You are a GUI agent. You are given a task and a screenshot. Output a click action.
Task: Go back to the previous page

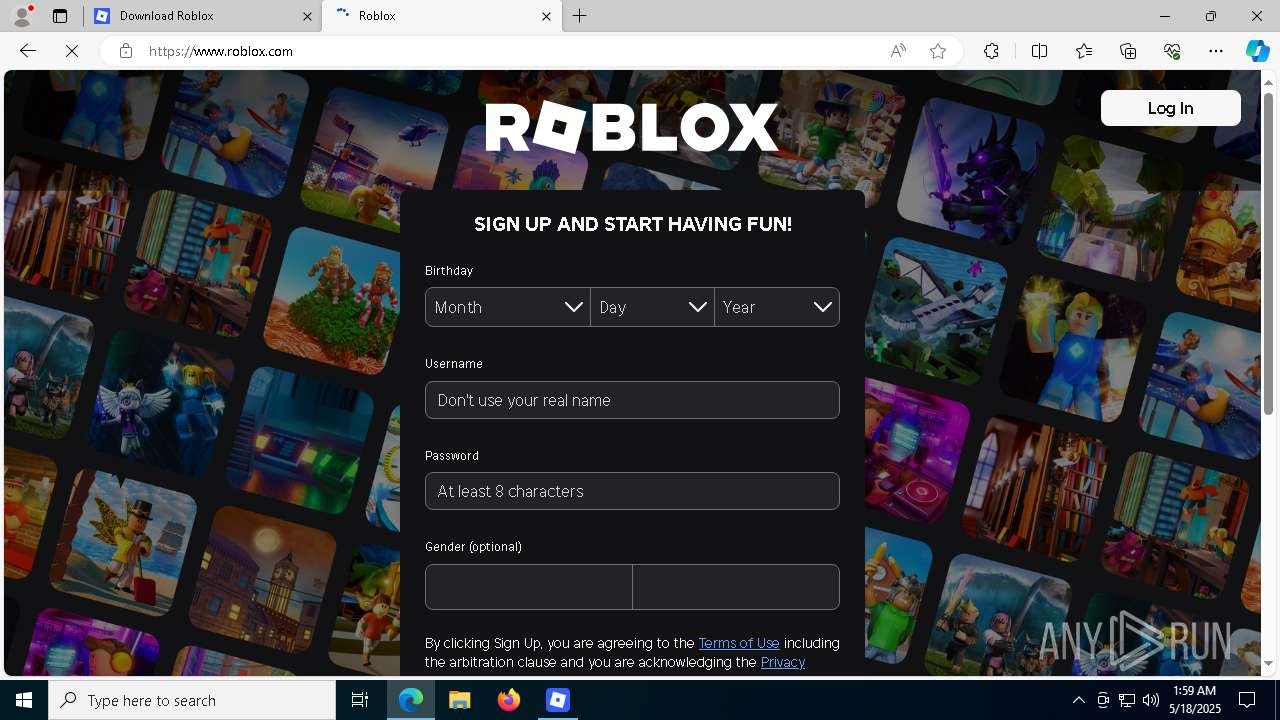coord(28,51)
